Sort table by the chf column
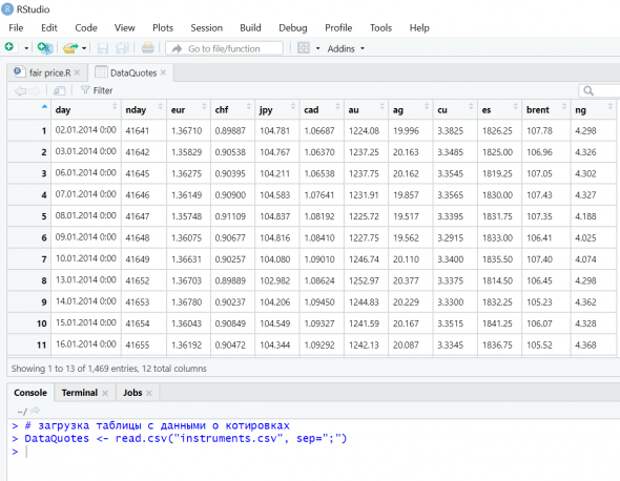Viewport: 620px width, 481px height. pos(232,110)
